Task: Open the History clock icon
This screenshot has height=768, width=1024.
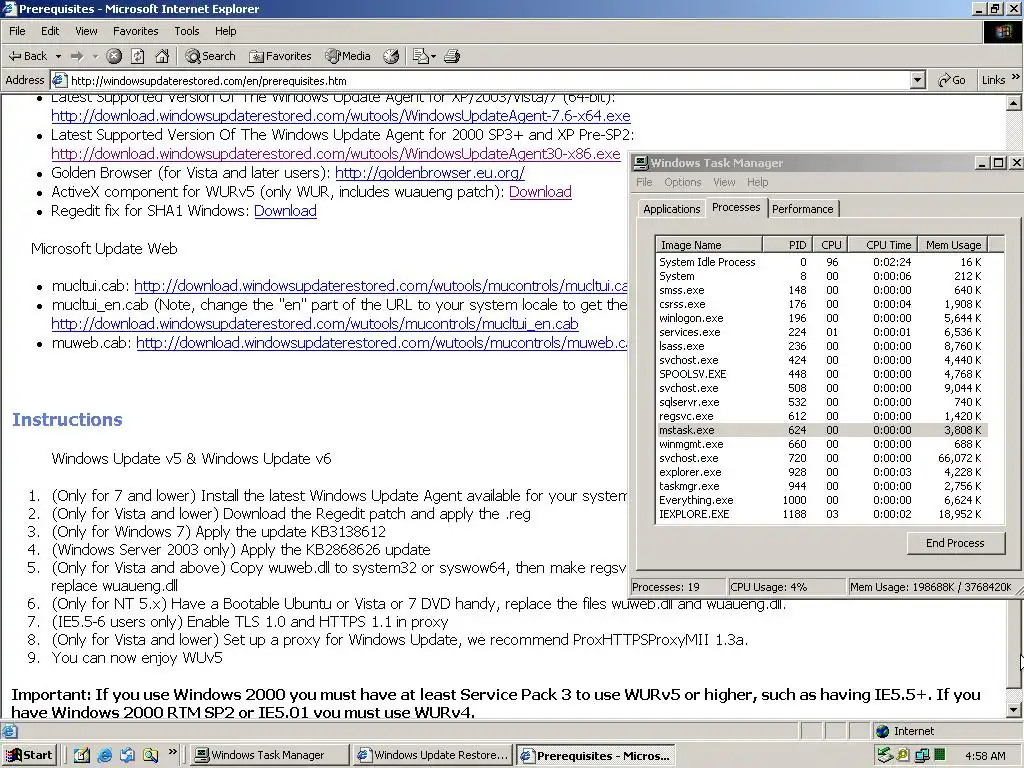Action: point(391,56)
